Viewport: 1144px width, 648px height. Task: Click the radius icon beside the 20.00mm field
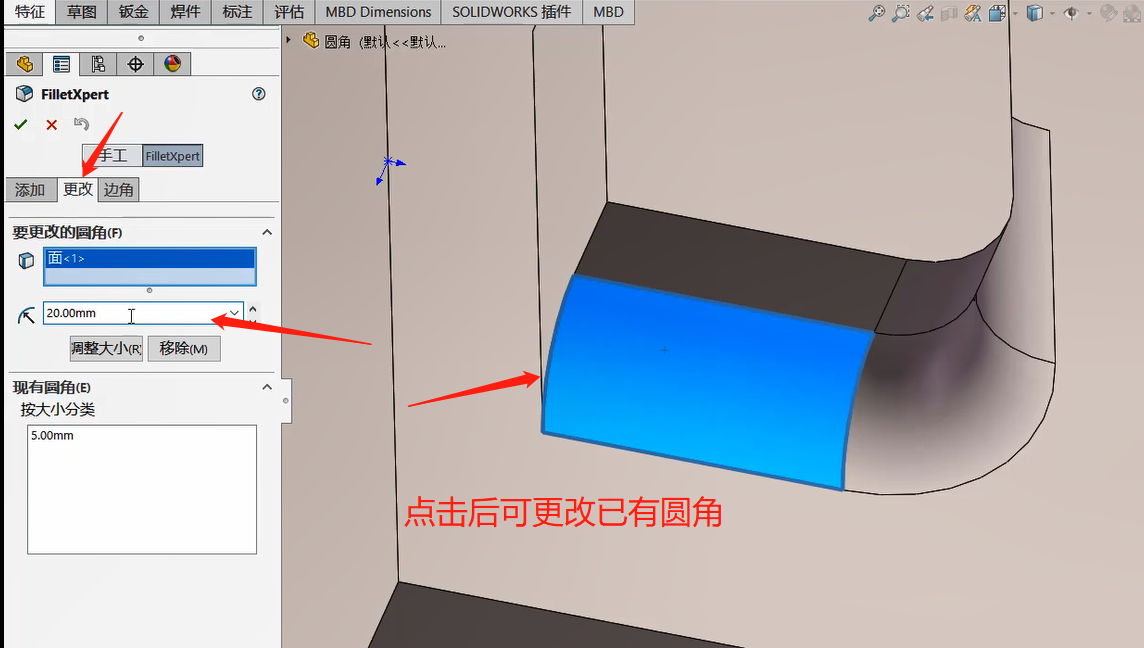tap(26, 315)
